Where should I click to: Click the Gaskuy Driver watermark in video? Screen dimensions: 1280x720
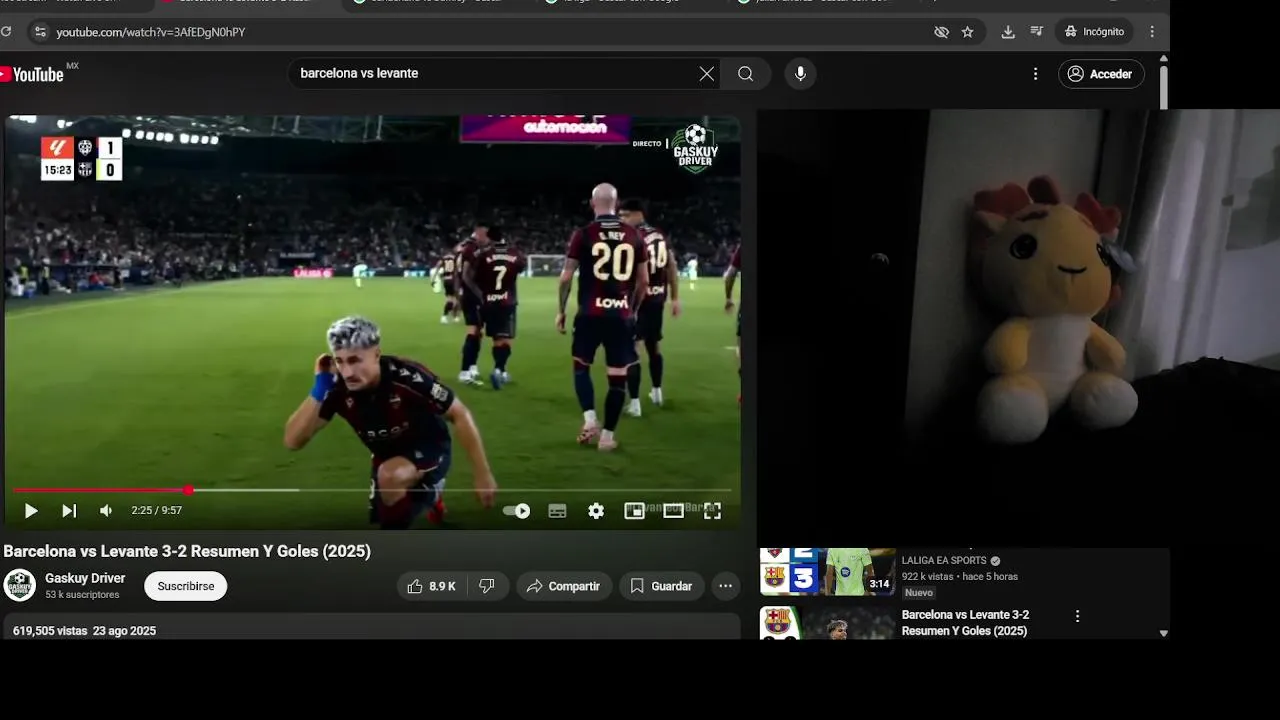695,148
